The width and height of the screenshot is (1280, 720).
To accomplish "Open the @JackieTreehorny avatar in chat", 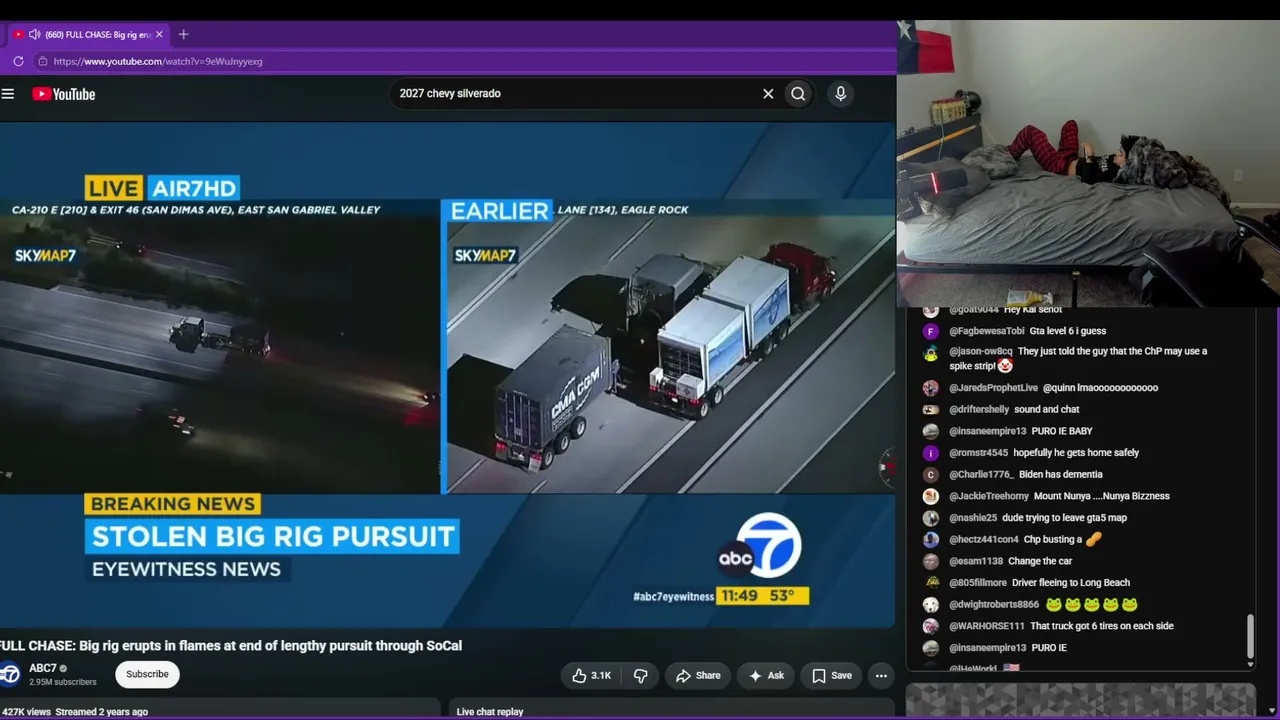I will (931, 497).
